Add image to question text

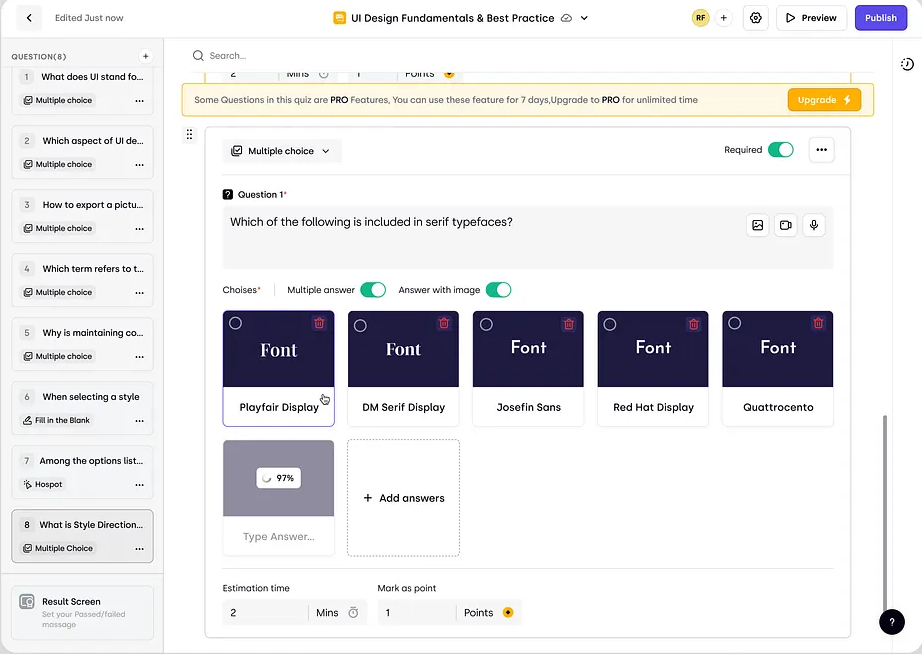coord(758,225)
